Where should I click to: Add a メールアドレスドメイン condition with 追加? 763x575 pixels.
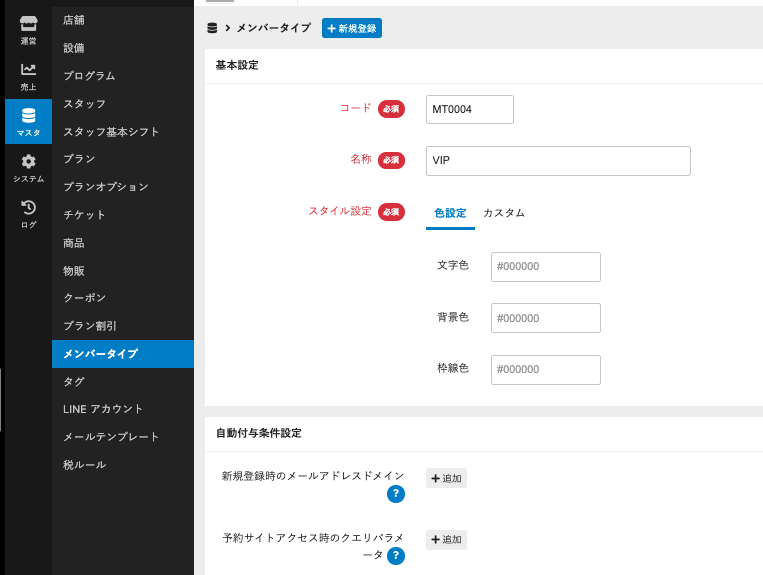[x=446, y=478]
